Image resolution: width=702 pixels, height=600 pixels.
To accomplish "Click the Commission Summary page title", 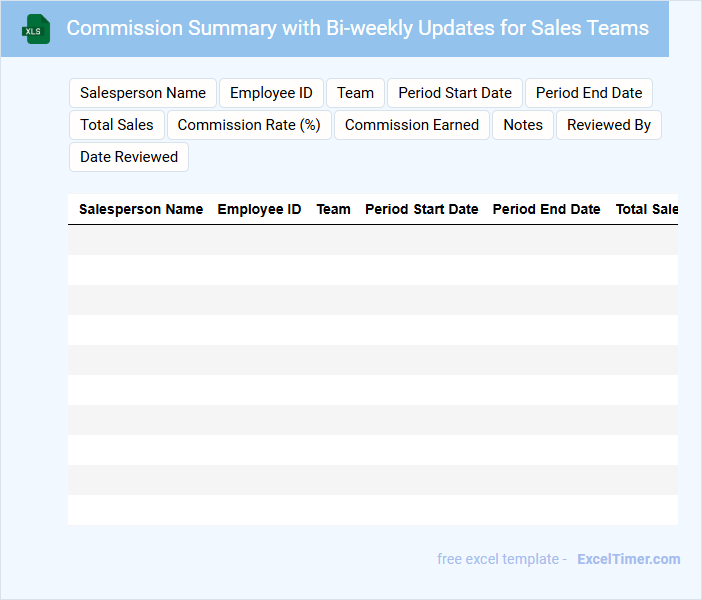I will pyautogui.click(x=357, y=28).
